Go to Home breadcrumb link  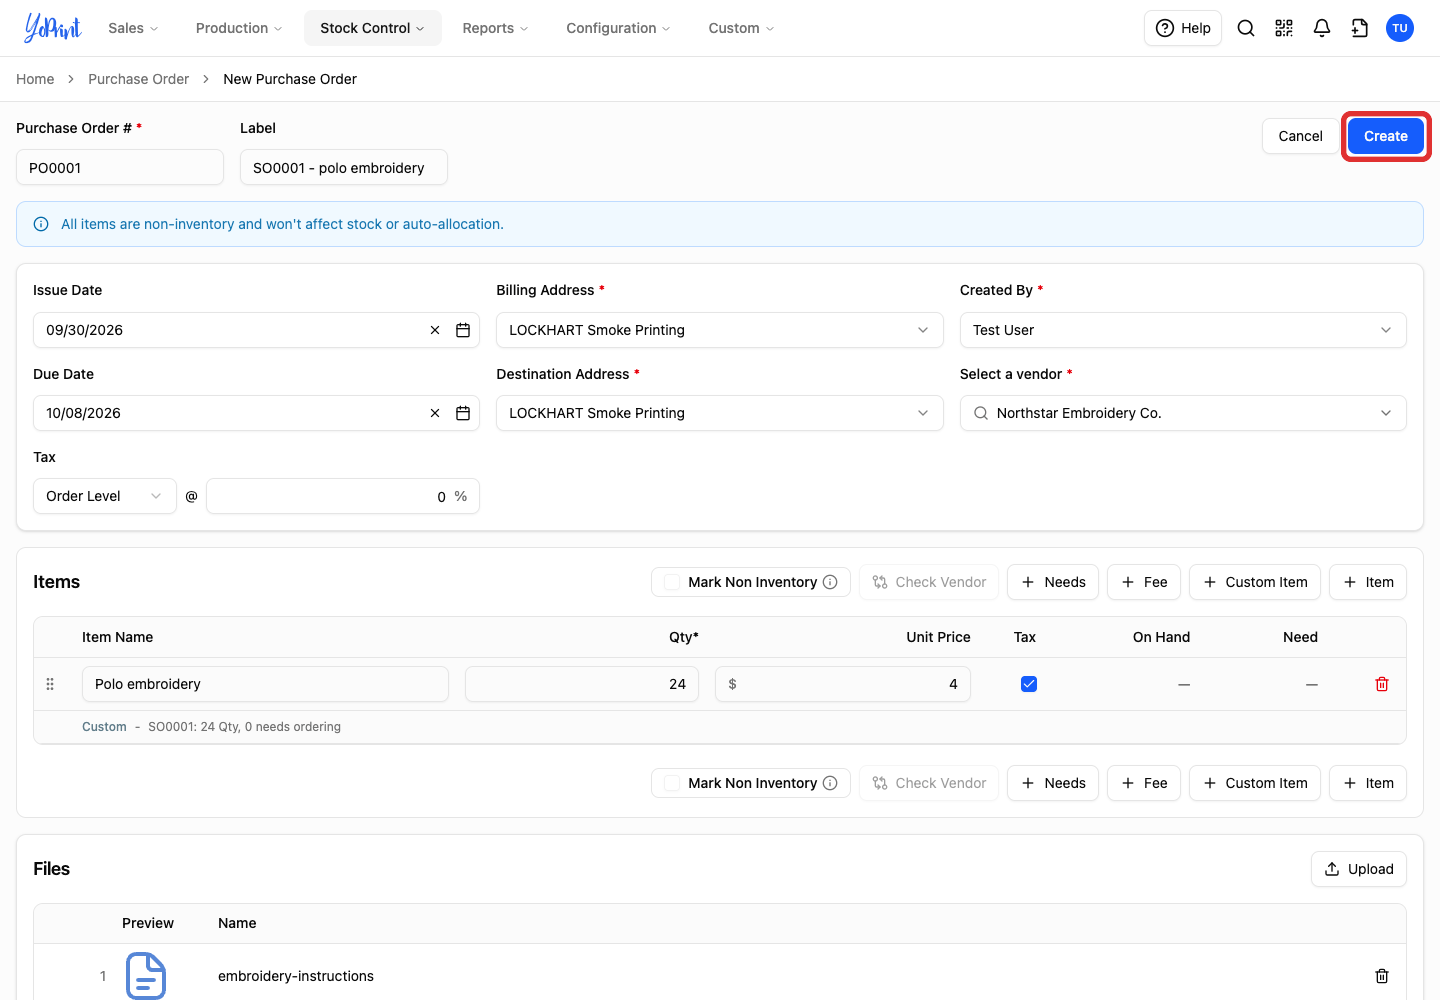point(35,79)
